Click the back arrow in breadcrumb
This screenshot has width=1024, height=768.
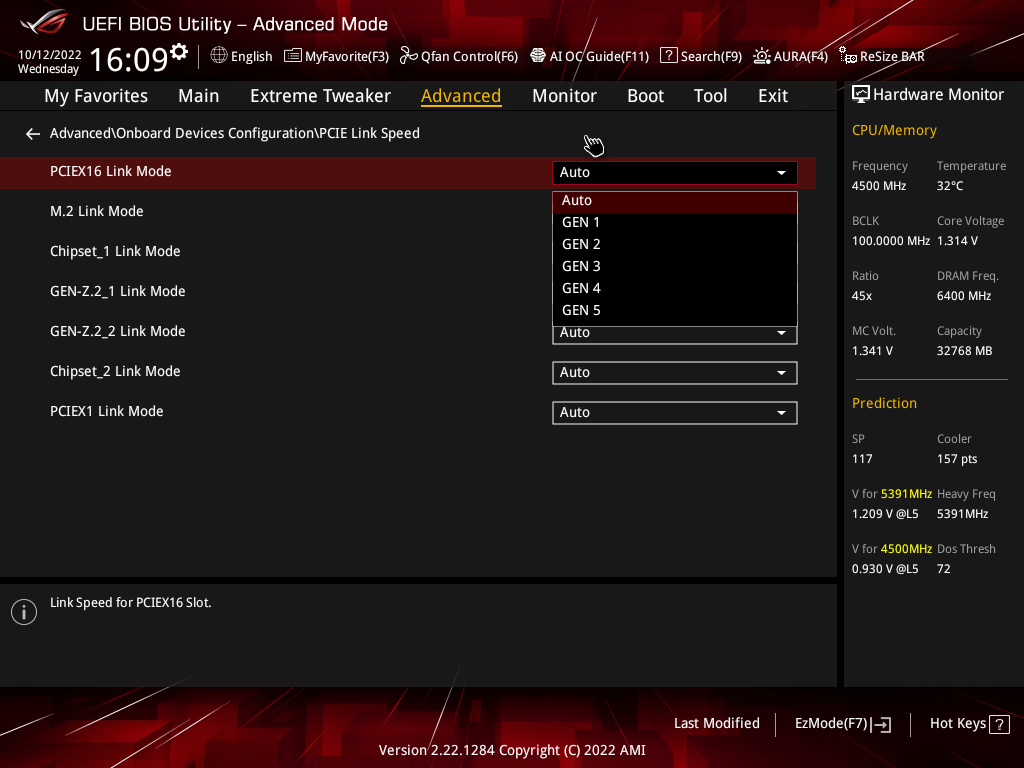pos(33,134)
